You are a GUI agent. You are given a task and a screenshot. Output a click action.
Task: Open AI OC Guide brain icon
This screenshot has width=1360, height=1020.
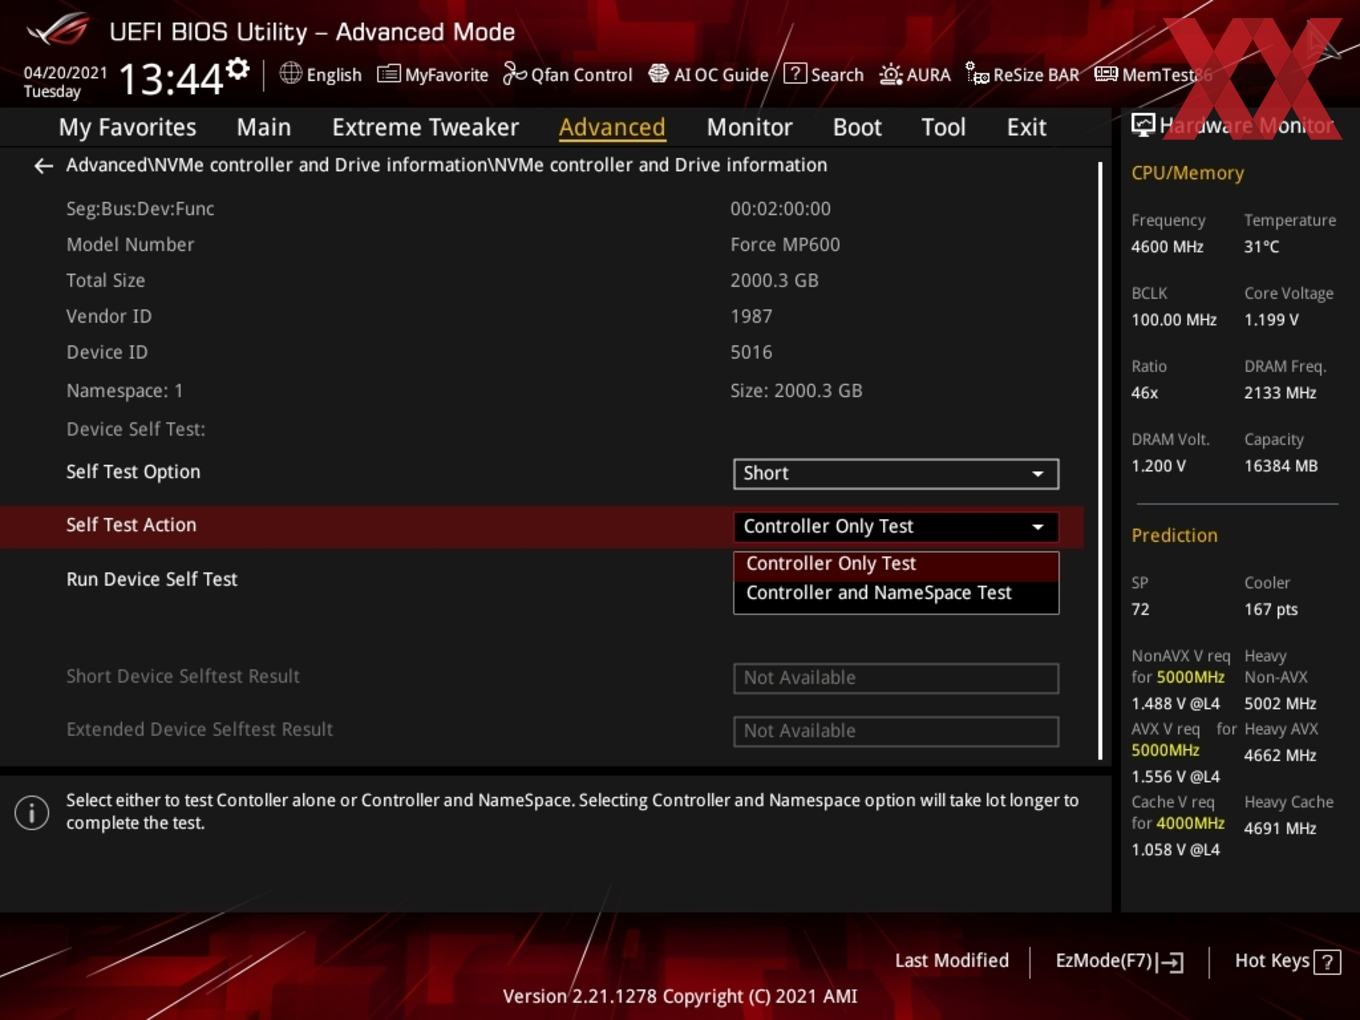pos(658,74)
